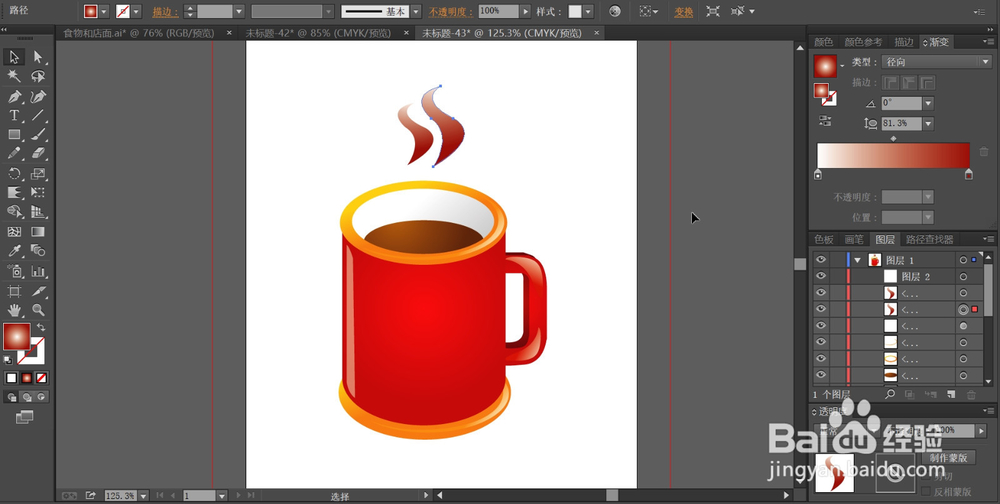The height and width of the screenshot is (504, 1000).
Task: Open the gradient angle dropdown arrow
Action: 928,103
